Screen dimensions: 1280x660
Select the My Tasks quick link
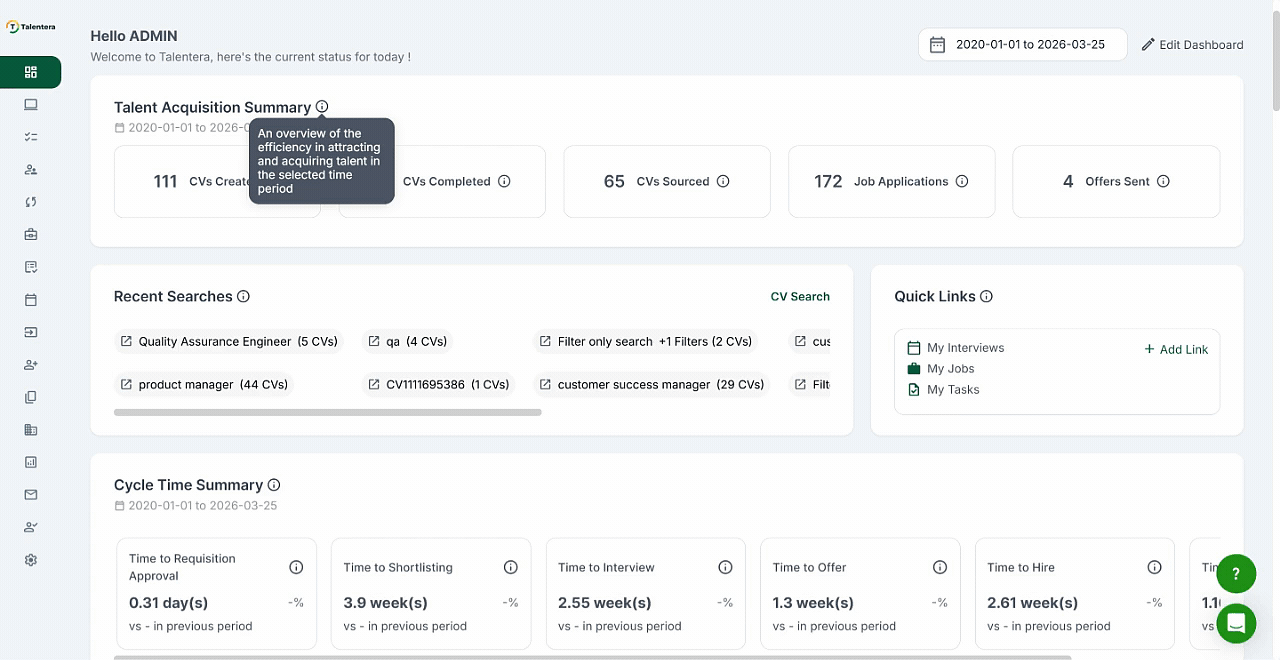click(x=952, y=390)
